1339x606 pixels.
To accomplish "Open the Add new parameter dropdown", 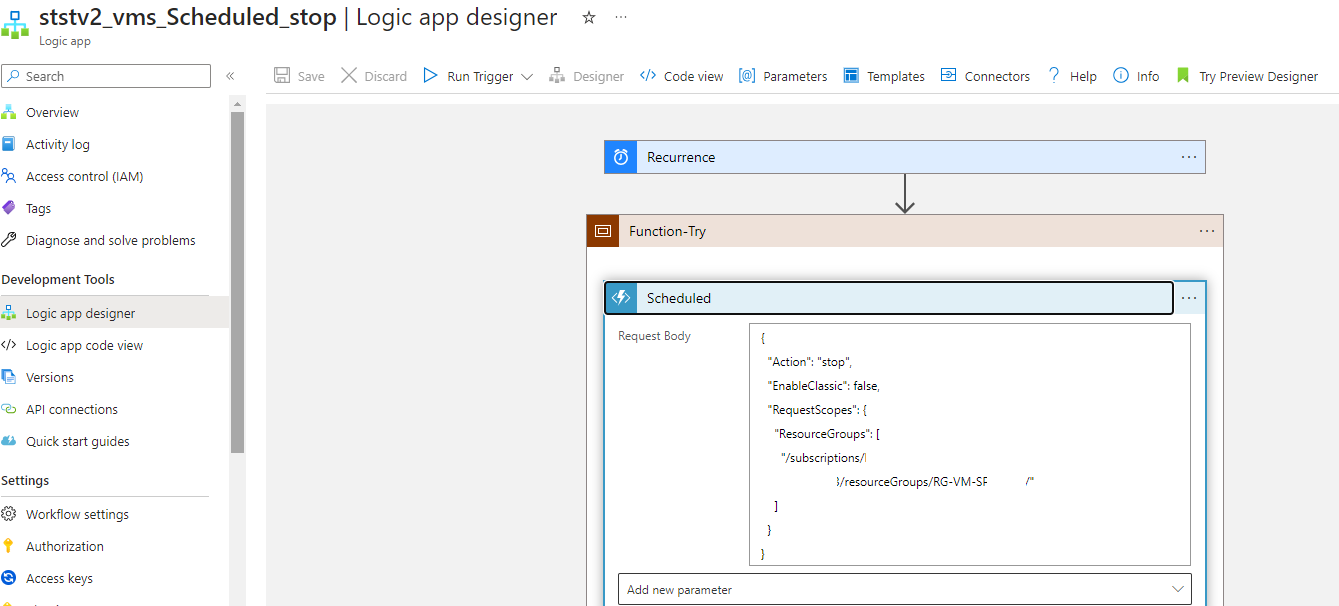I will tap(905, 589).
